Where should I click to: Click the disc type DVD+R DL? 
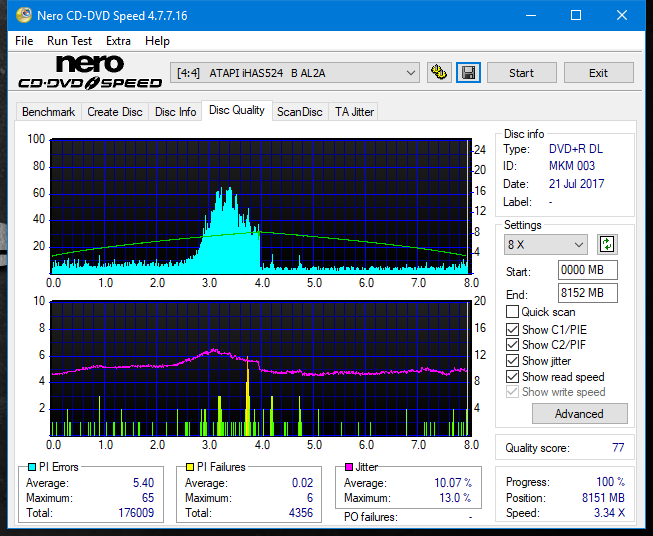tap(576, 149)
